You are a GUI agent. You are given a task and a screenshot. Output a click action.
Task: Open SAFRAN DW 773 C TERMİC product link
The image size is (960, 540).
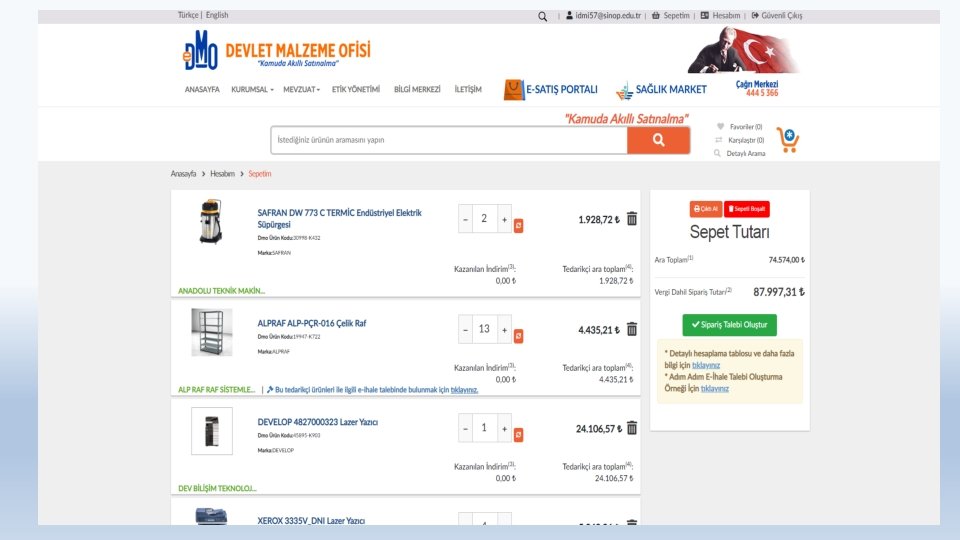[339, 219]
